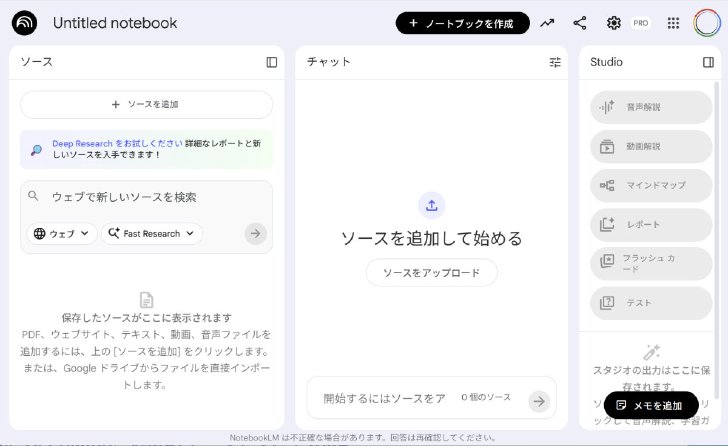Click the document icon in empty sources area
Image resolution: width=728 pixels, height=446 pixels.
(146, 300)
